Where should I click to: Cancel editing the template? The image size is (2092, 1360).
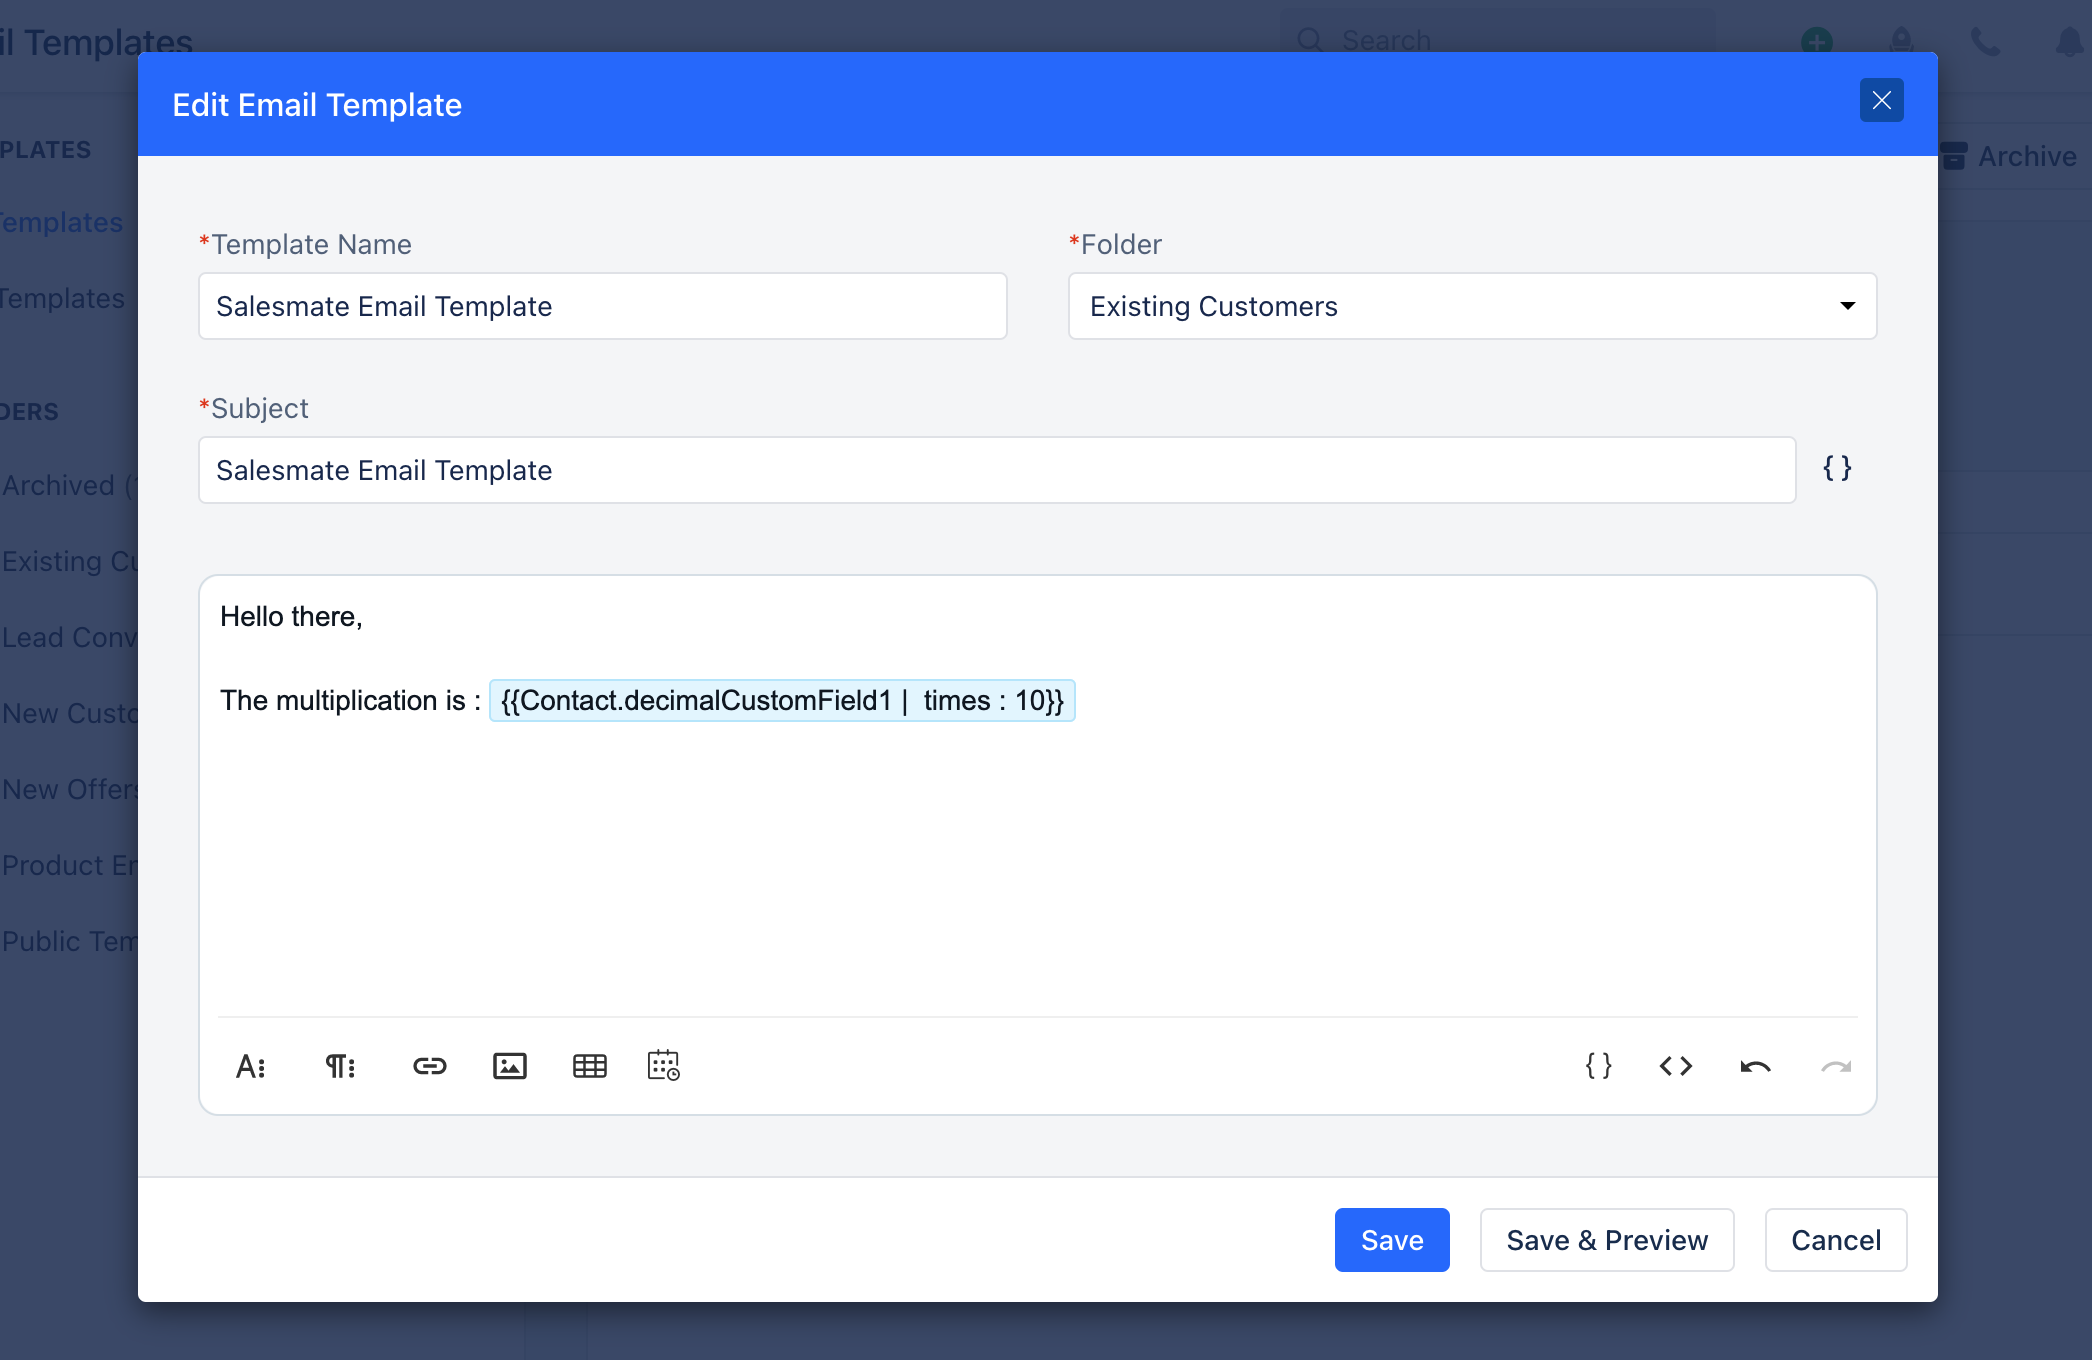1836,1240
